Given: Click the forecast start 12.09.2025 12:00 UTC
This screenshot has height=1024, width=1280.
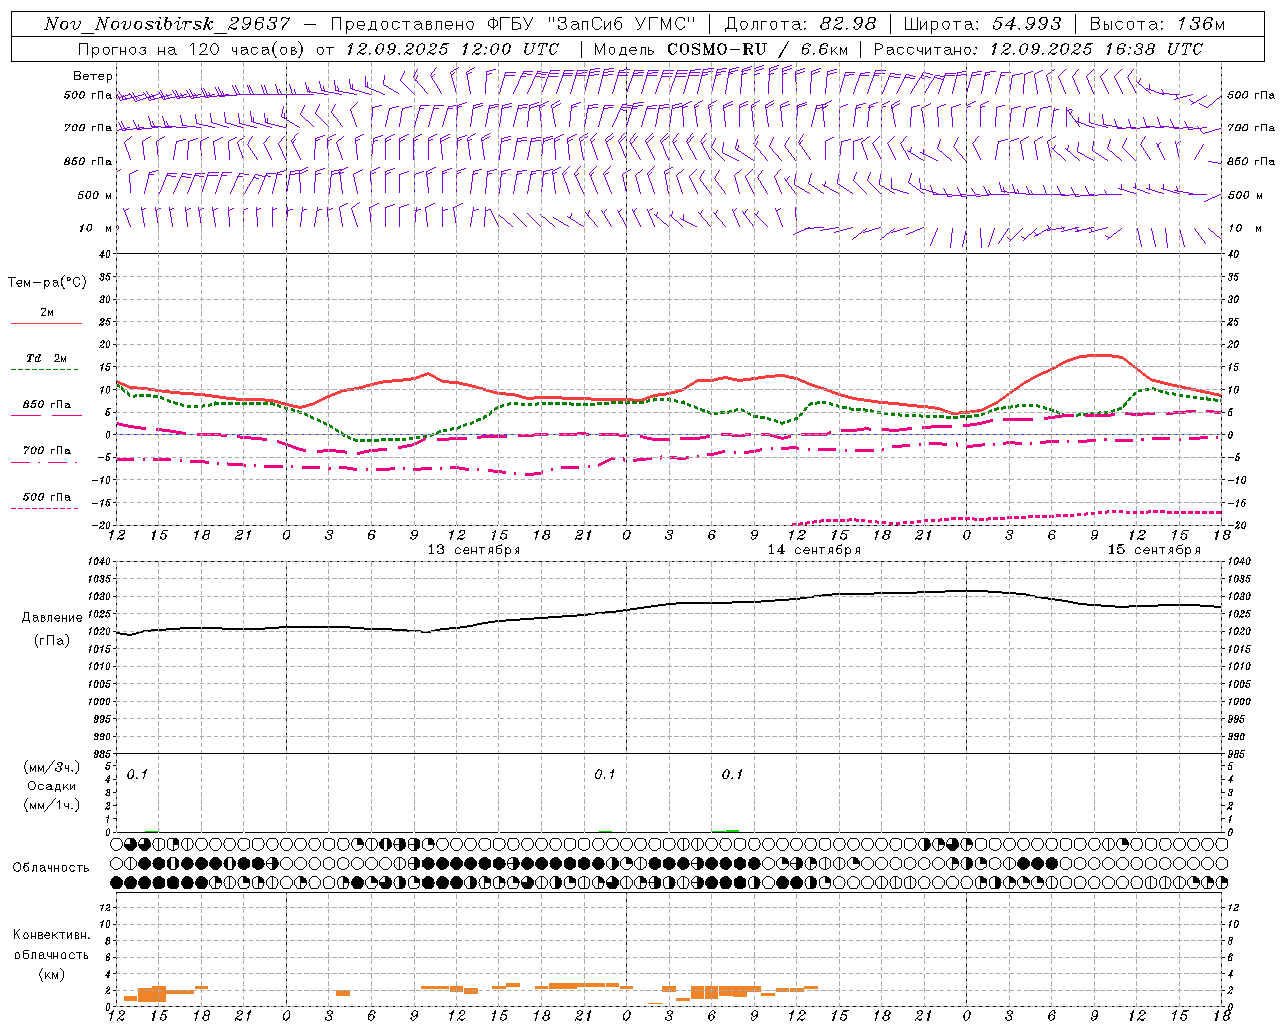Looking at the screenshot, I should 452,49.
